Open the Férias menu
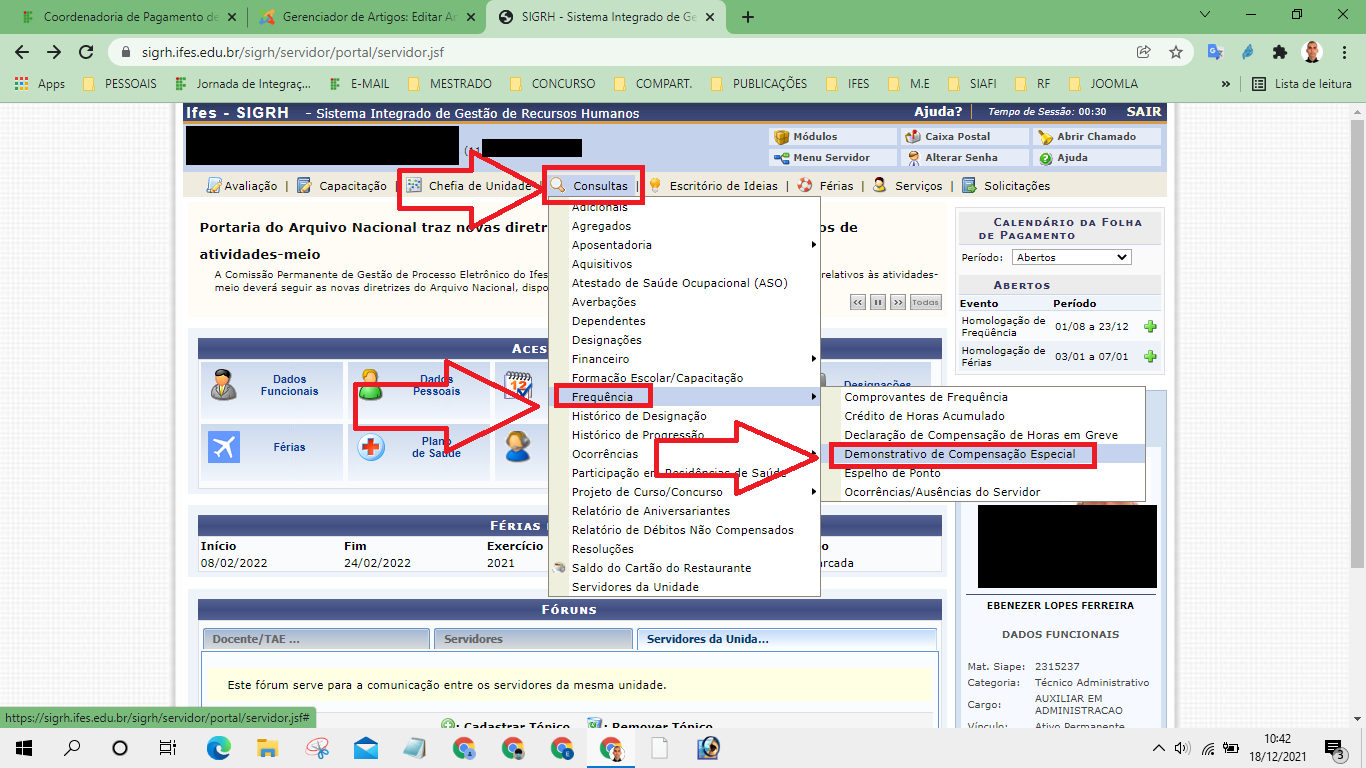Screen dimensions: 1366x768 click(825, 186)
